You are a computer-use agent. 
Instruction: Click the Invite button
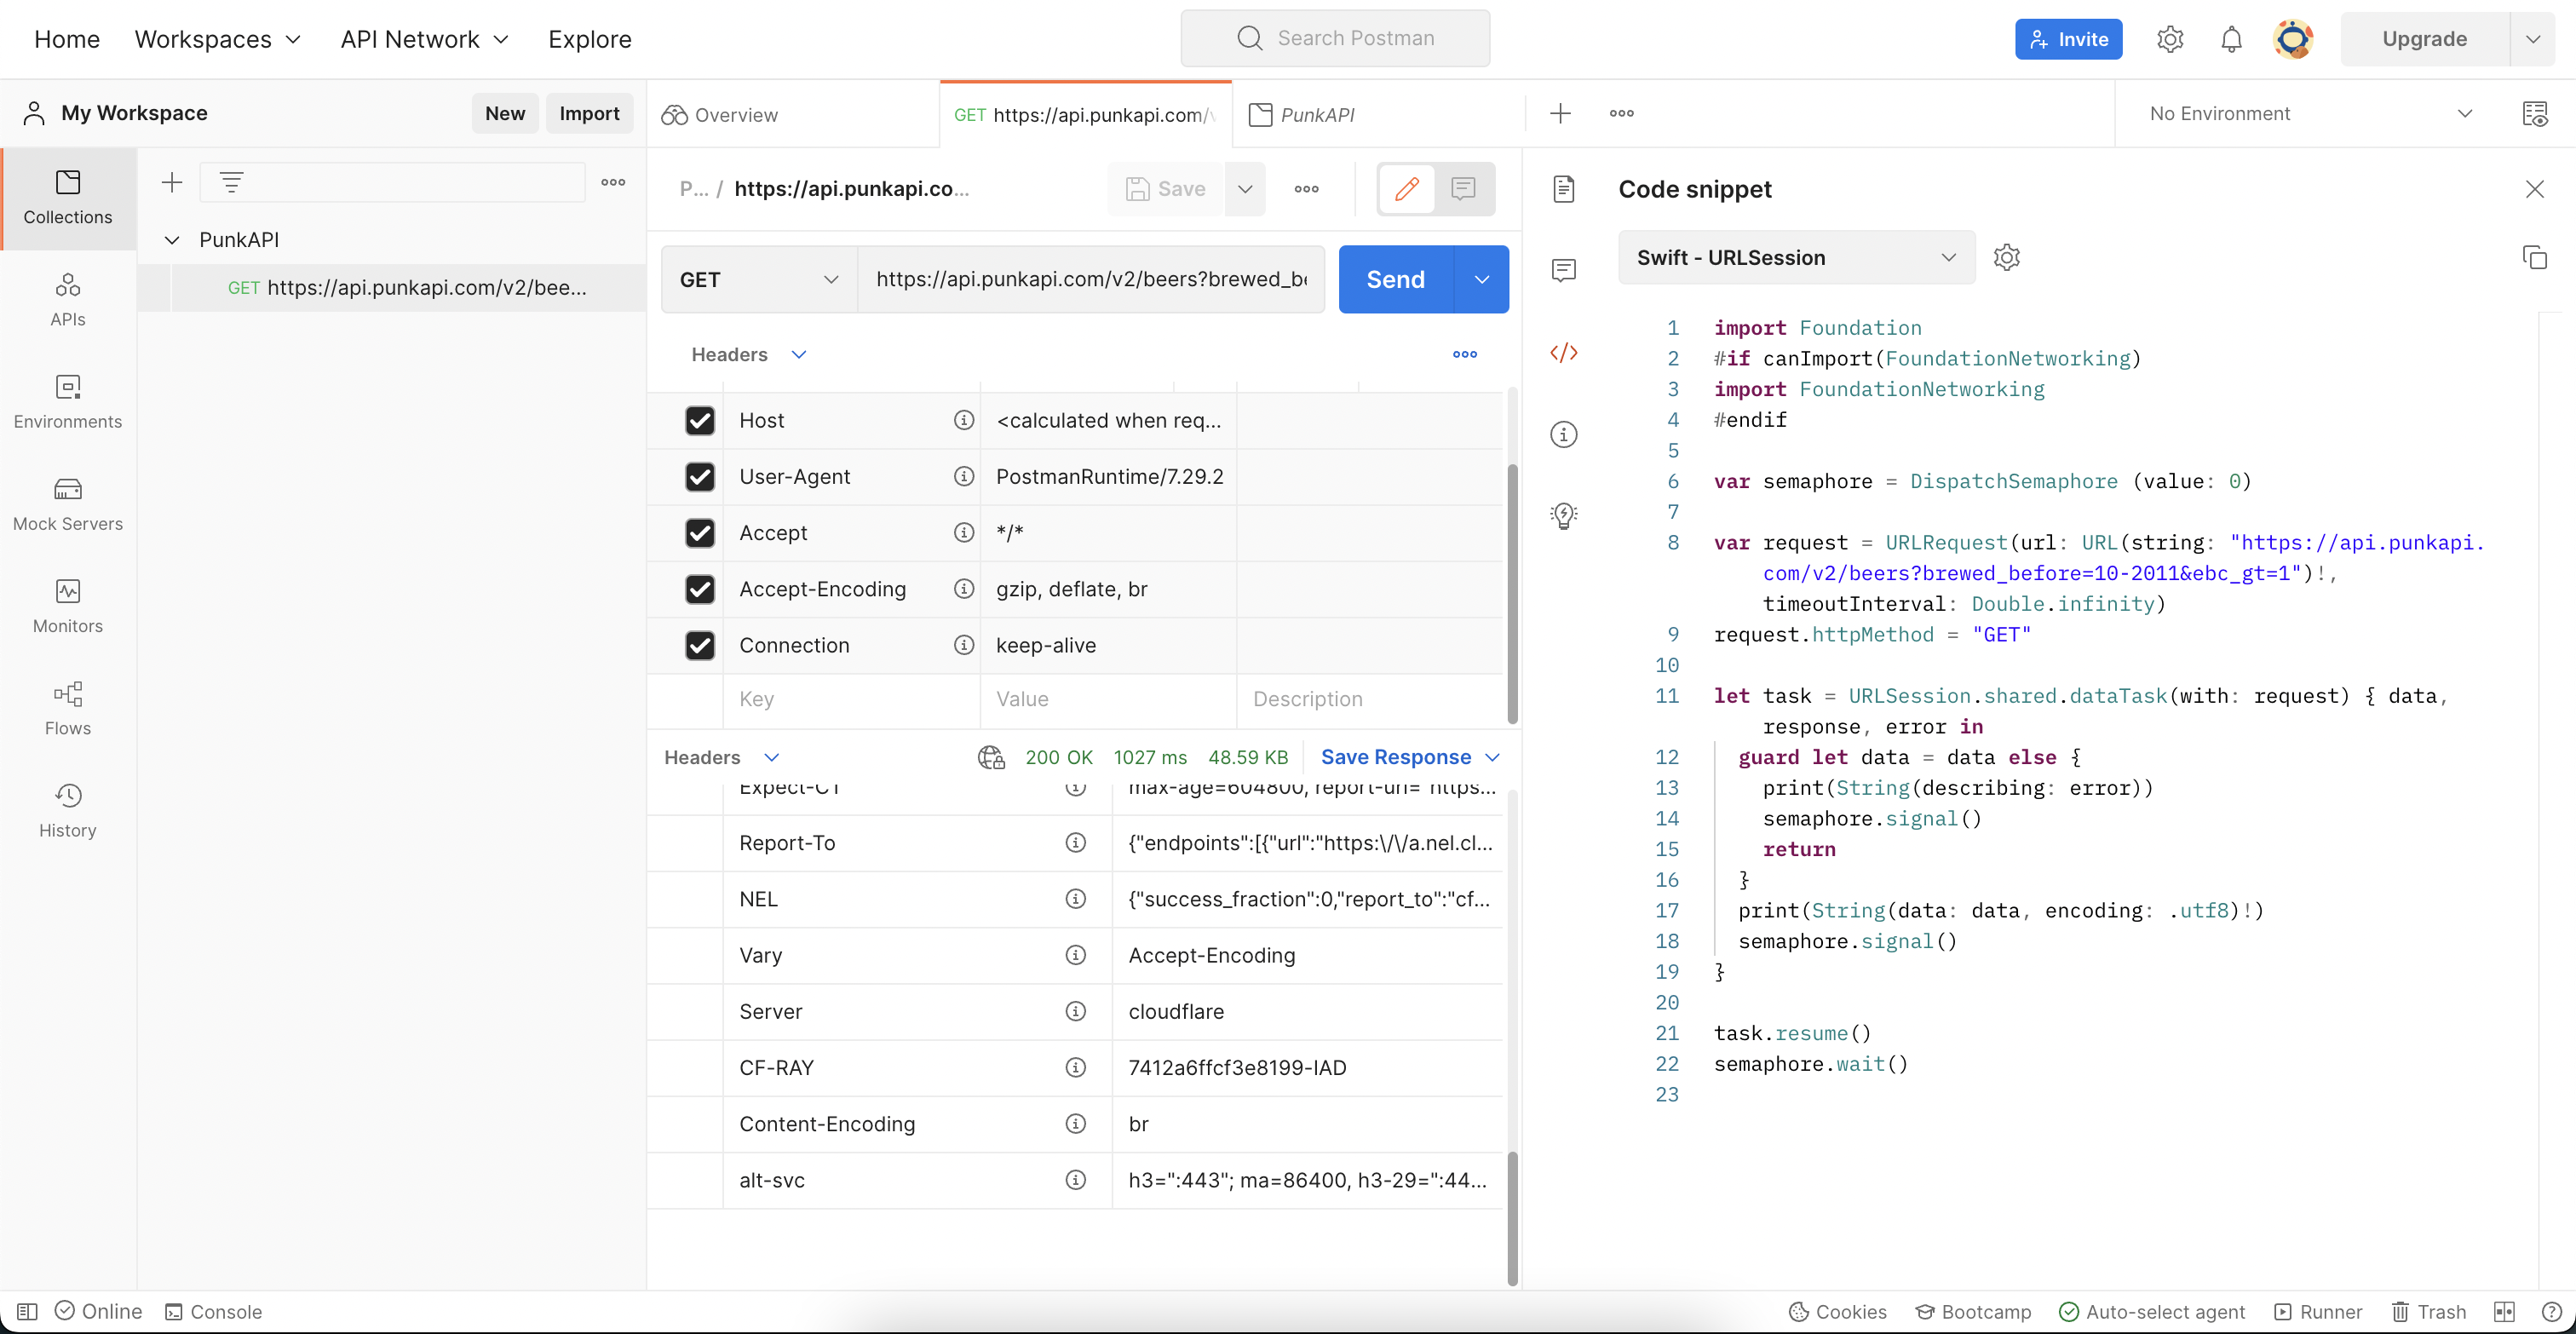coord(2068,39)
